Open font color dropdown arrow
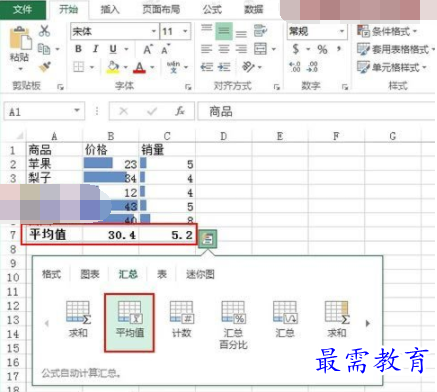The image size is (437, 392). [x=152, y=67]
